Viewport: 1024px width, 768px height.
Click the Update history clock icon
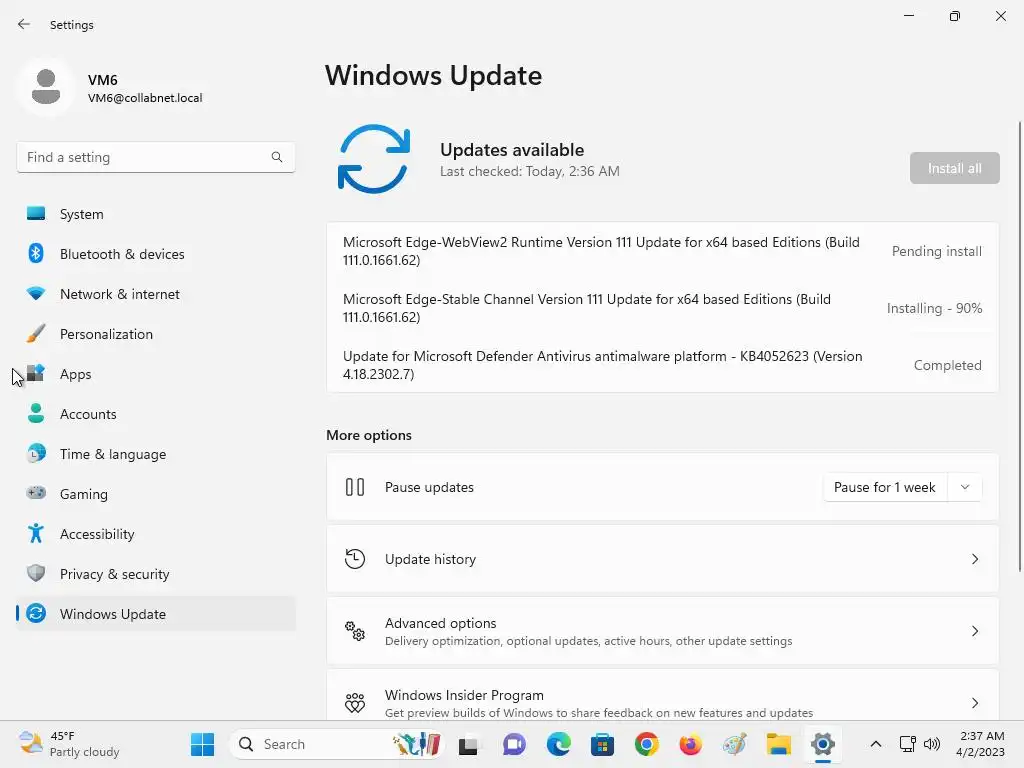click(x=355, y=559)
